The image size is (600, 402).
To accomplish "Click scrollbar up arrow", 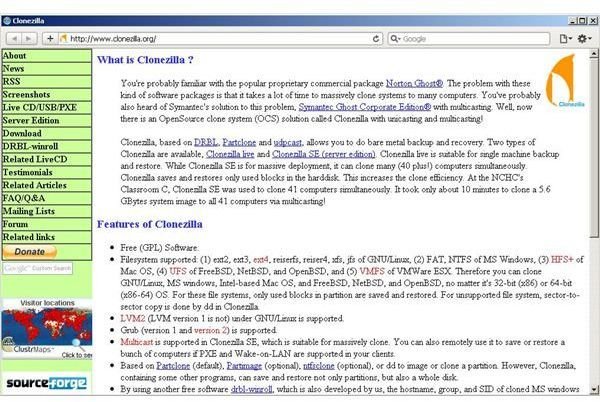I will pyautogui.click(x=594, y=54).
